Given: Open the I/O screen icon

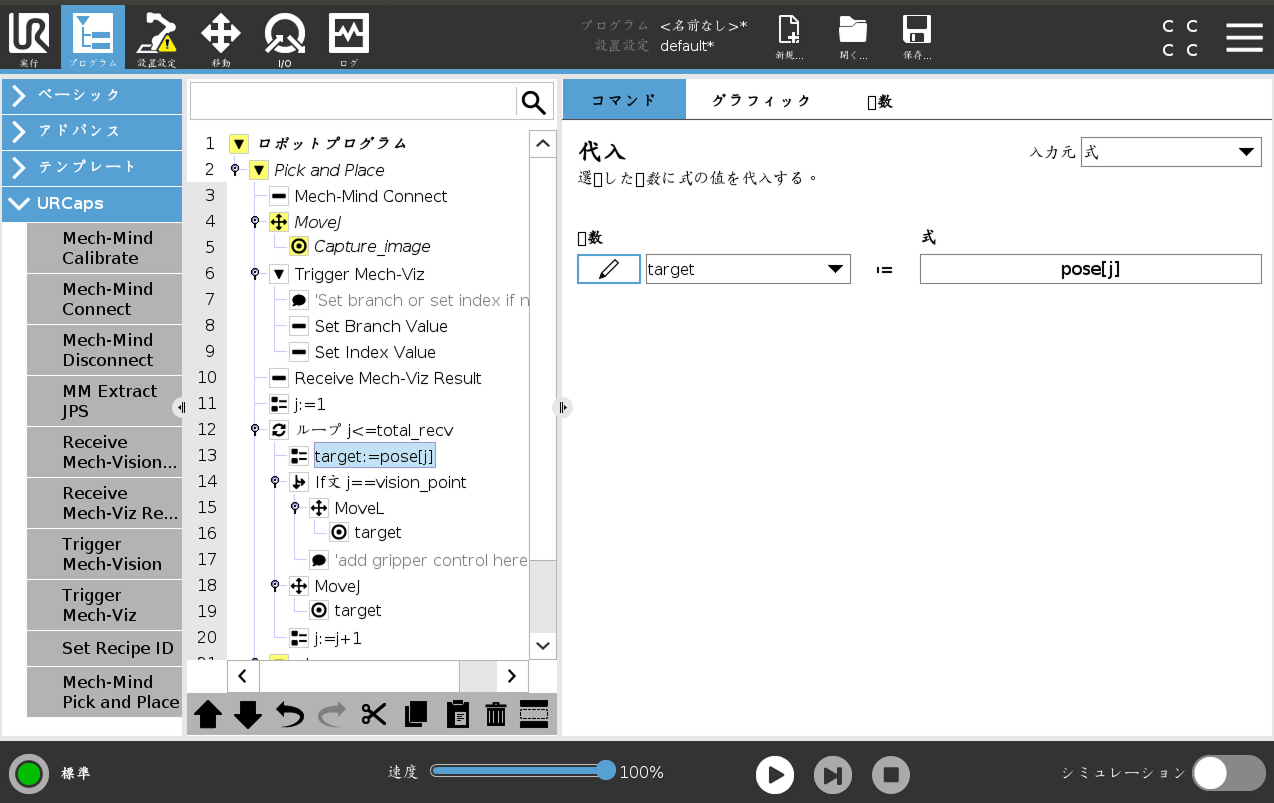Looking at the screenshot, I should pos(285,40).
